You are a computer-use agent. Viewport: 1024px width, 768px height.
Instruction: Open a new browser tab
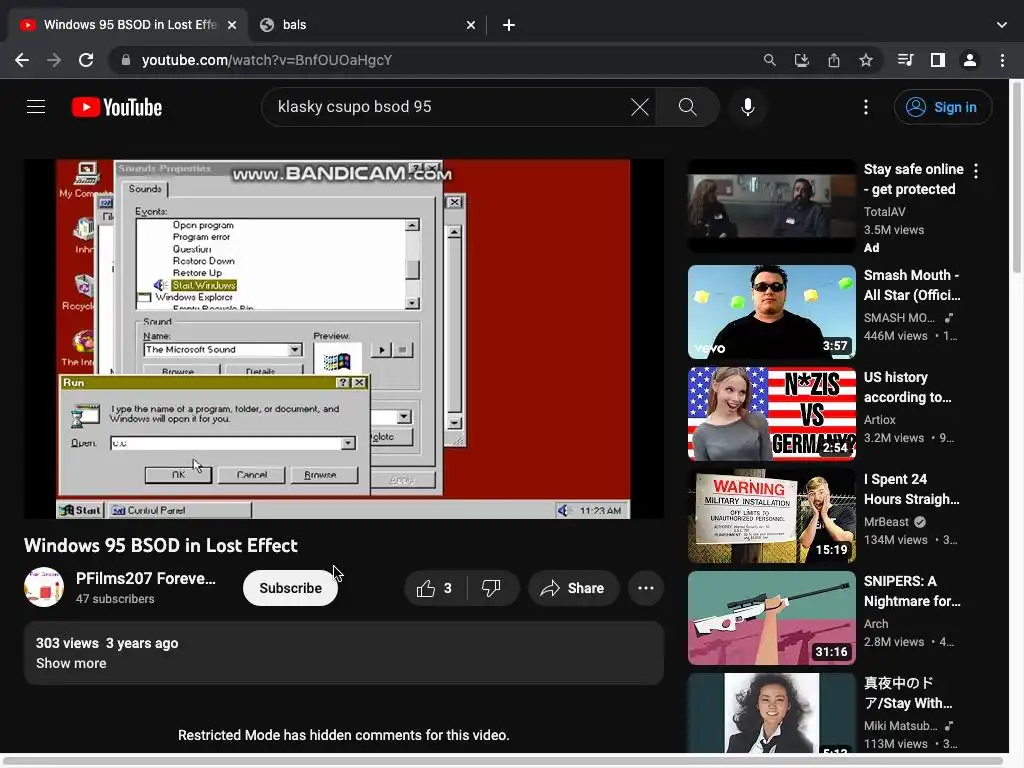pyautogui.click(x=509, y=25)
